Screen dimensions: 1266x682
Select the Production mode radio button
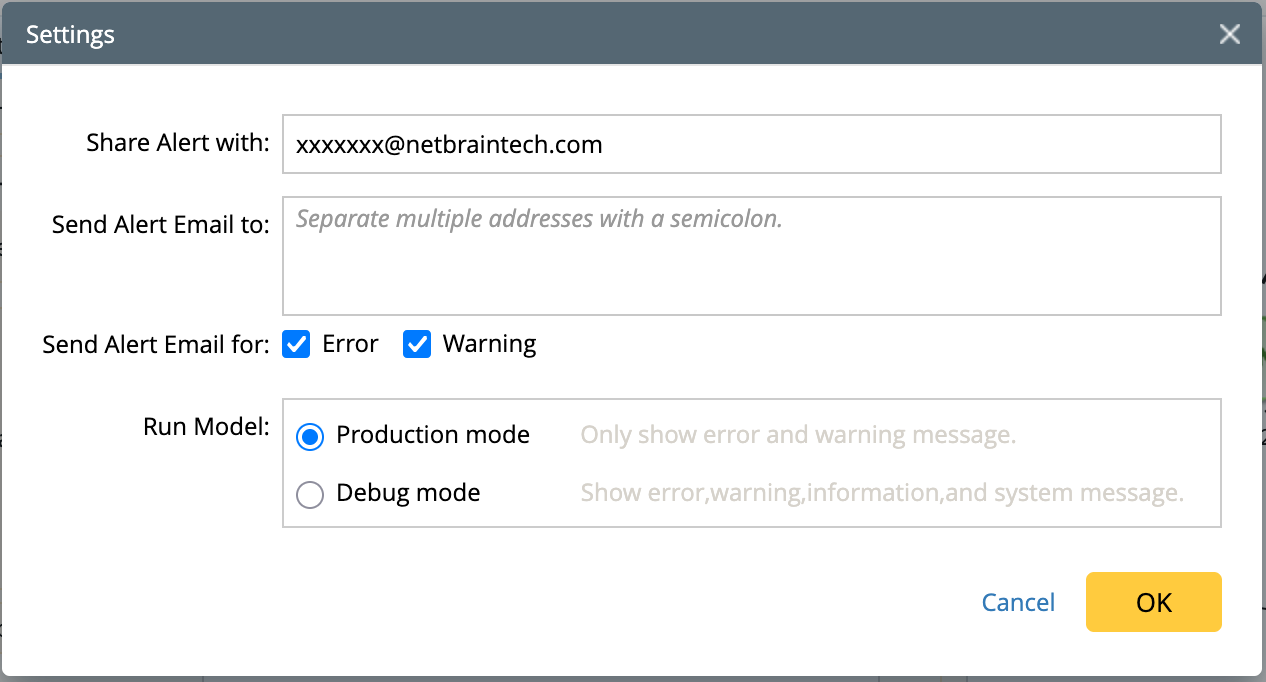point(311,436)
